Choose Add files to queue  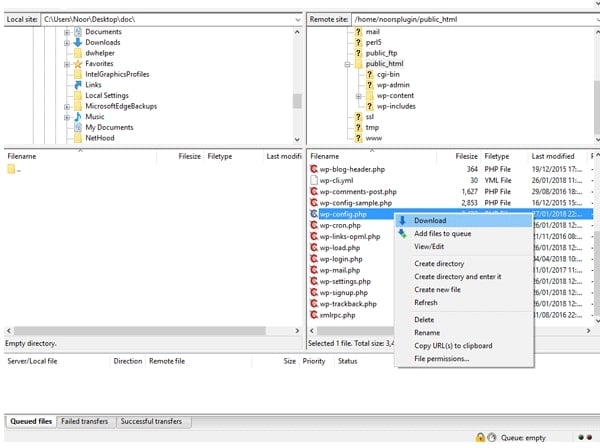coord(464,233)
